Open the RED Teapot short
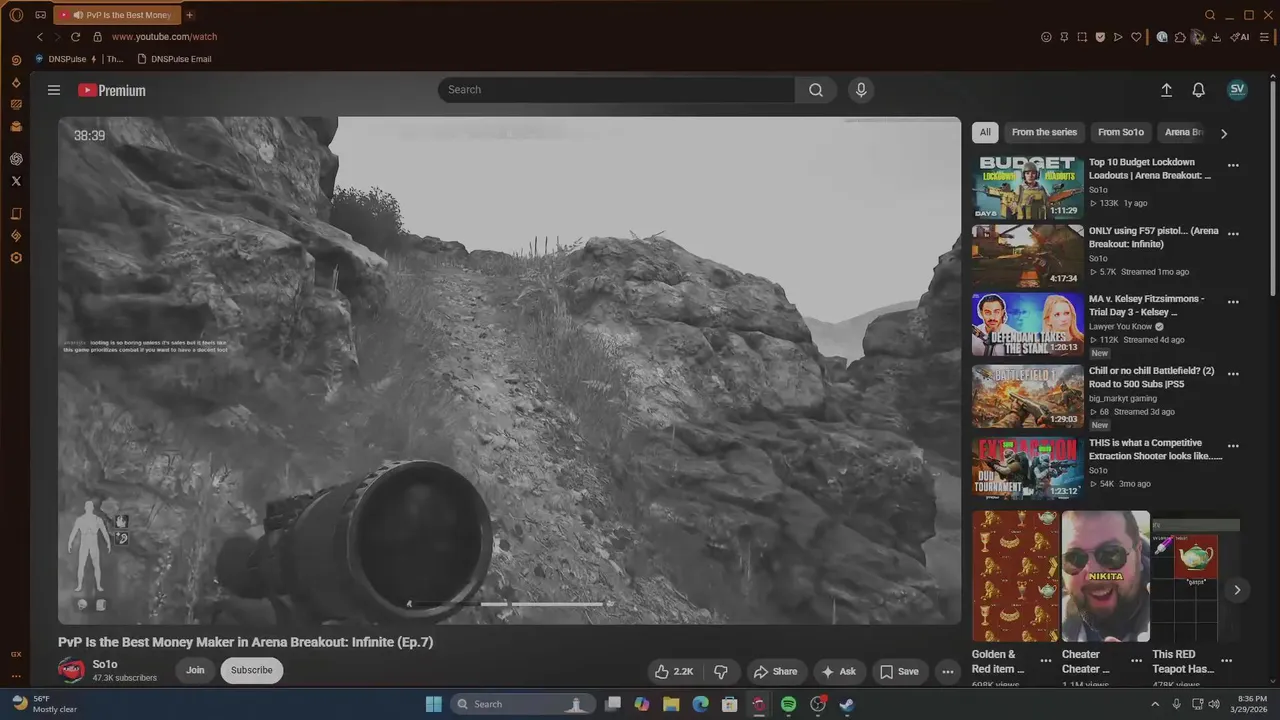1280x720 pixels. 1195,576
